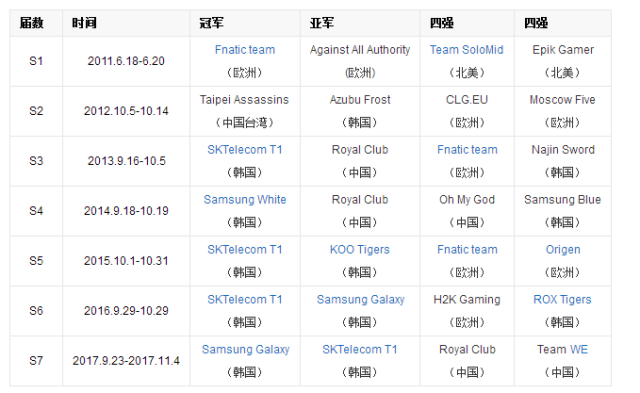Open SKTelecom T1 champion link for S3
The height and width of the screenshot is (393, 640).
[245, 150]
